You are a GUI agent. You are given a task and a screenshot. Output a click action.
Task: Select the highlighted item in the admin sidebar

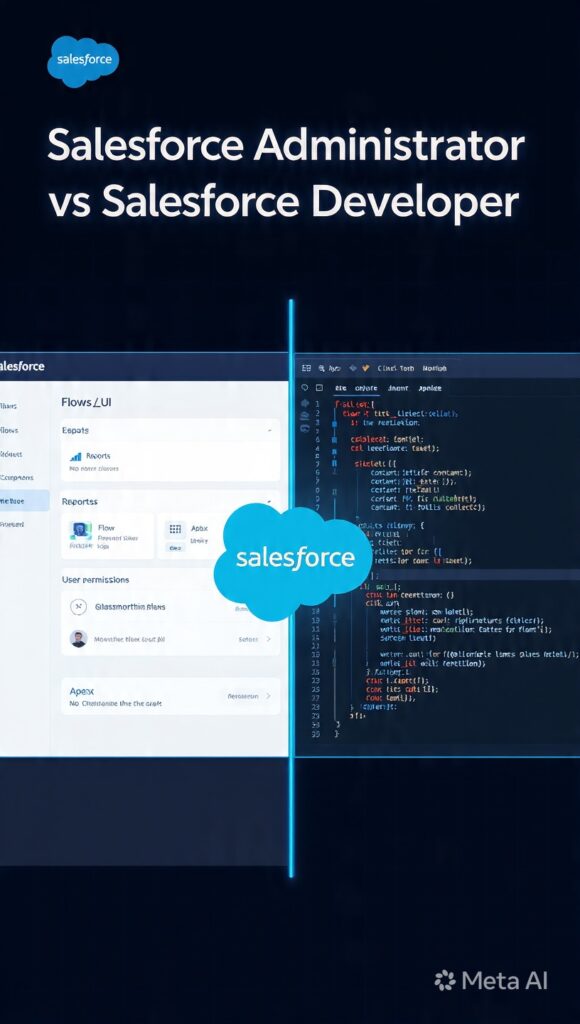[24, 501]
